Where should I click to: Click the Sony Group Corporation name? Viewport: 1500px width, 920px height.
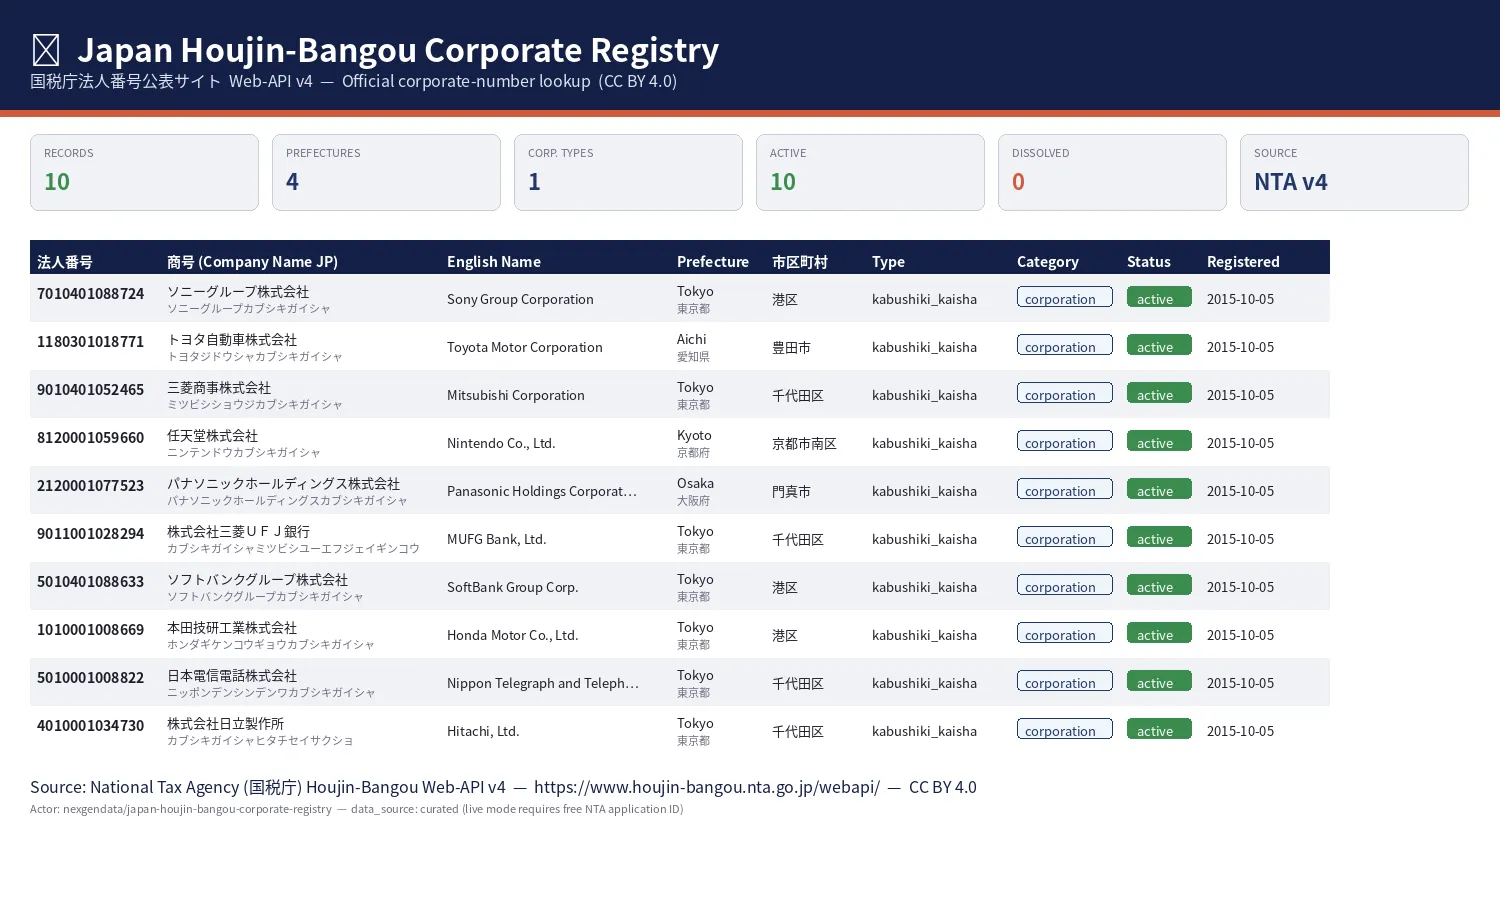(x=520, y=299)
